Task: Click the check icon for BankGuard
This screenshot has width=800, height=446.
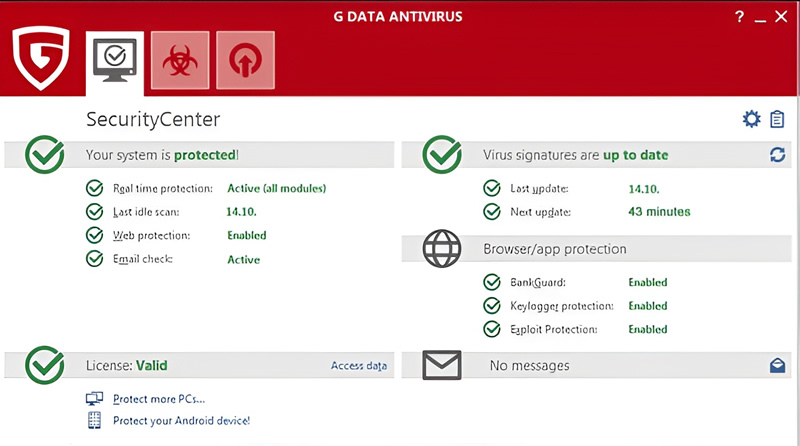Action: pyautogui.click(x=492, y=282)
